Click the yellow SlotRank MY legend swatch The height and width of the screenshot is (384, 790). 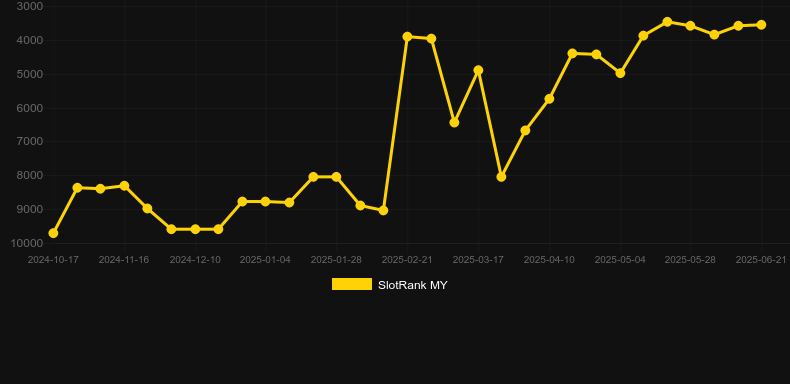(352, 284)
